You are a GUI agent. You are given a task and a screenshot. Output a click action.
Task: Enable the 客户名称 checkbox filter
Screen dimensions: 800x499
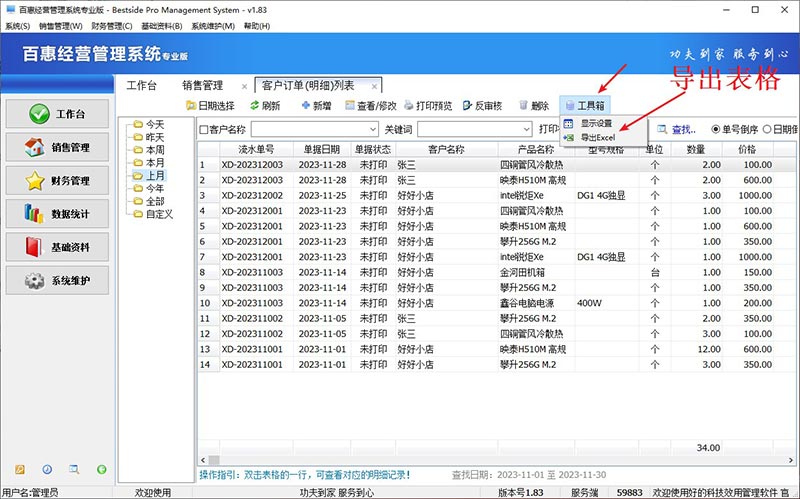[x=204, y=129]
